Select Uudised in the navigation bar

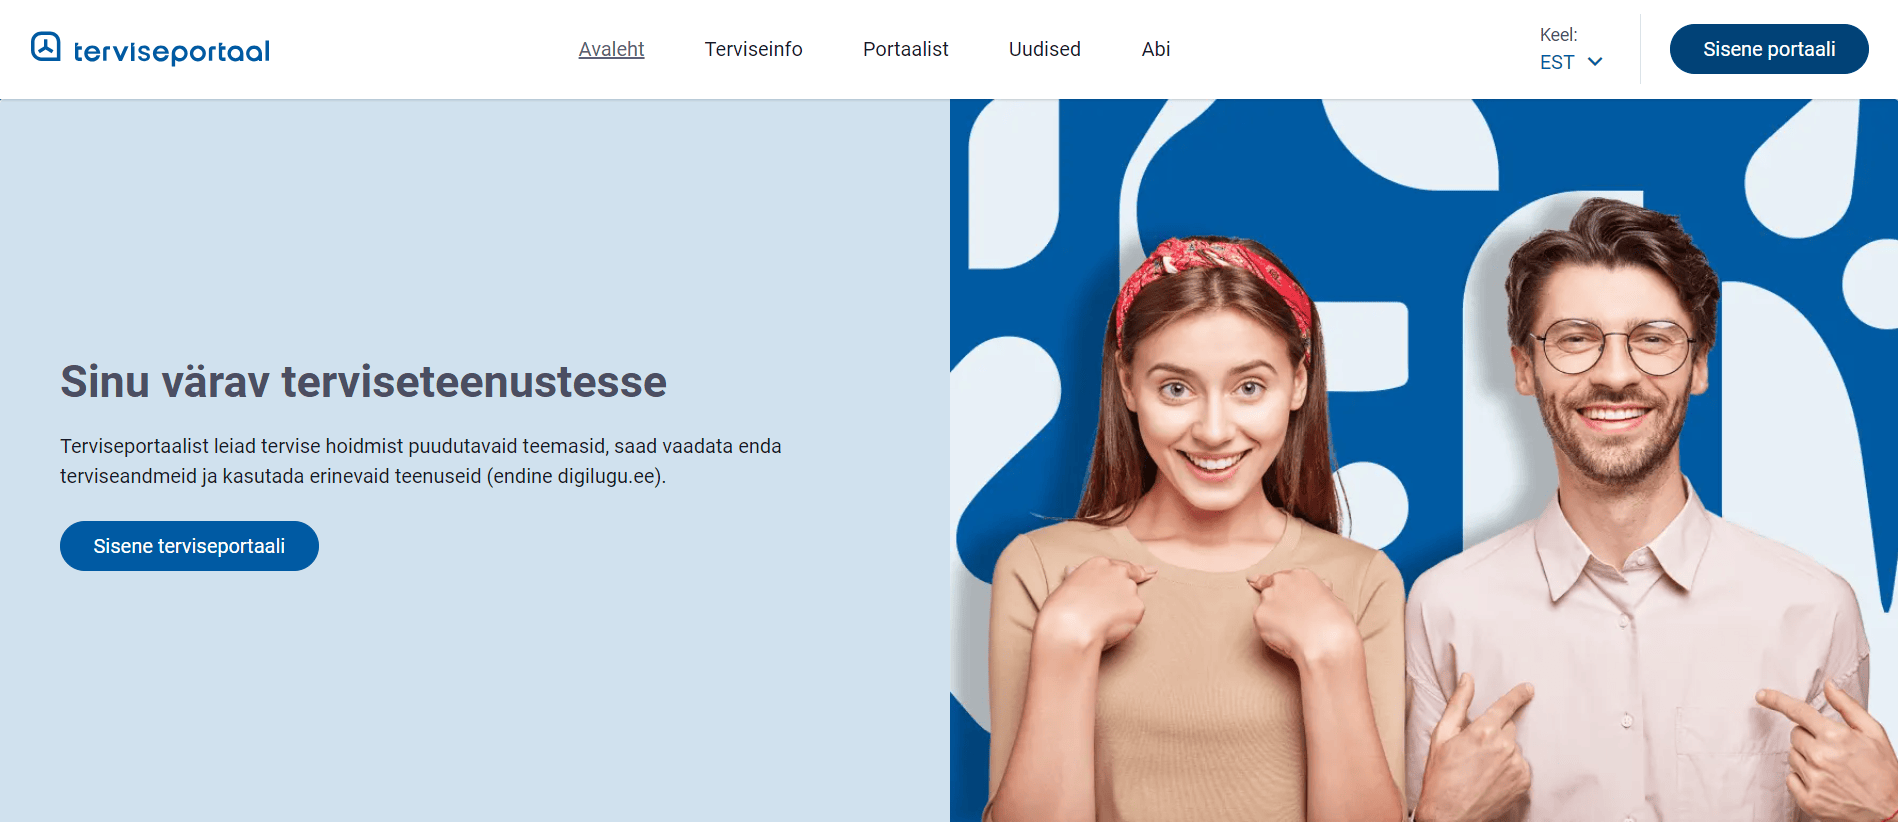click(1044, 49)
